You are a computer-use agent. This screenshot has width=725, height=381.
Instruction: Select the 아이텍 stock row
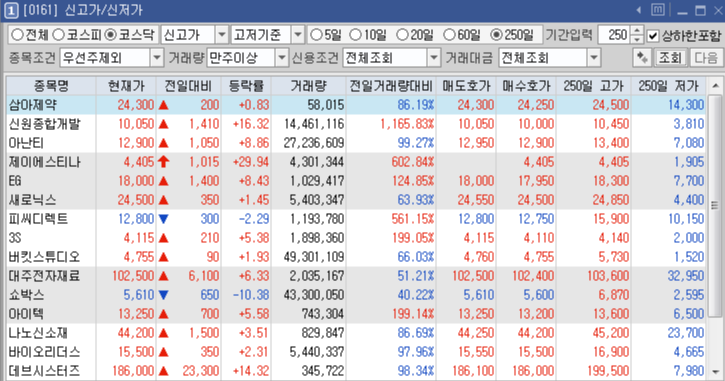[356, 313]
